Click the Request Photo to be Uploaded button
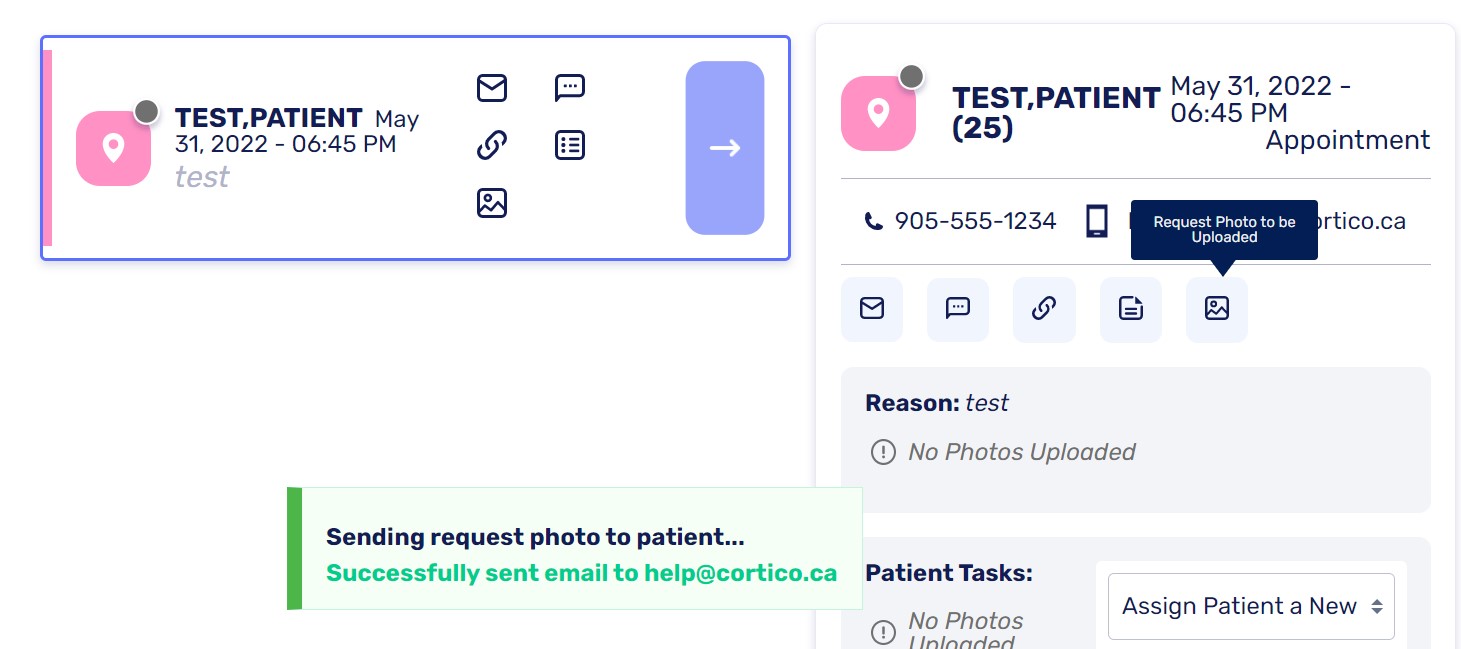Image resolution: width=1461 pixels, height=649 pixels. click(x=1216, y=309)
